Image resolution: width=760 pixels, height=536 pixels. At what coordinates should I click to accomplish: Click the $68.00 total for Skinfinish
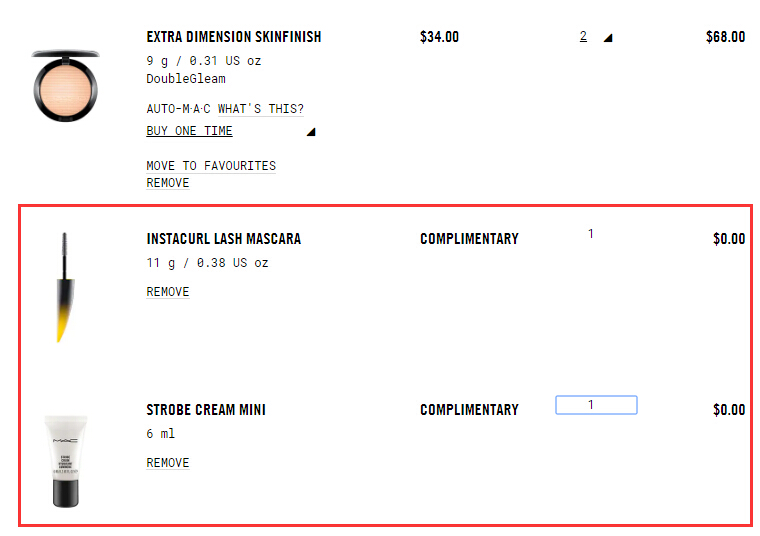pyautogui.click(x=725, y=37)
